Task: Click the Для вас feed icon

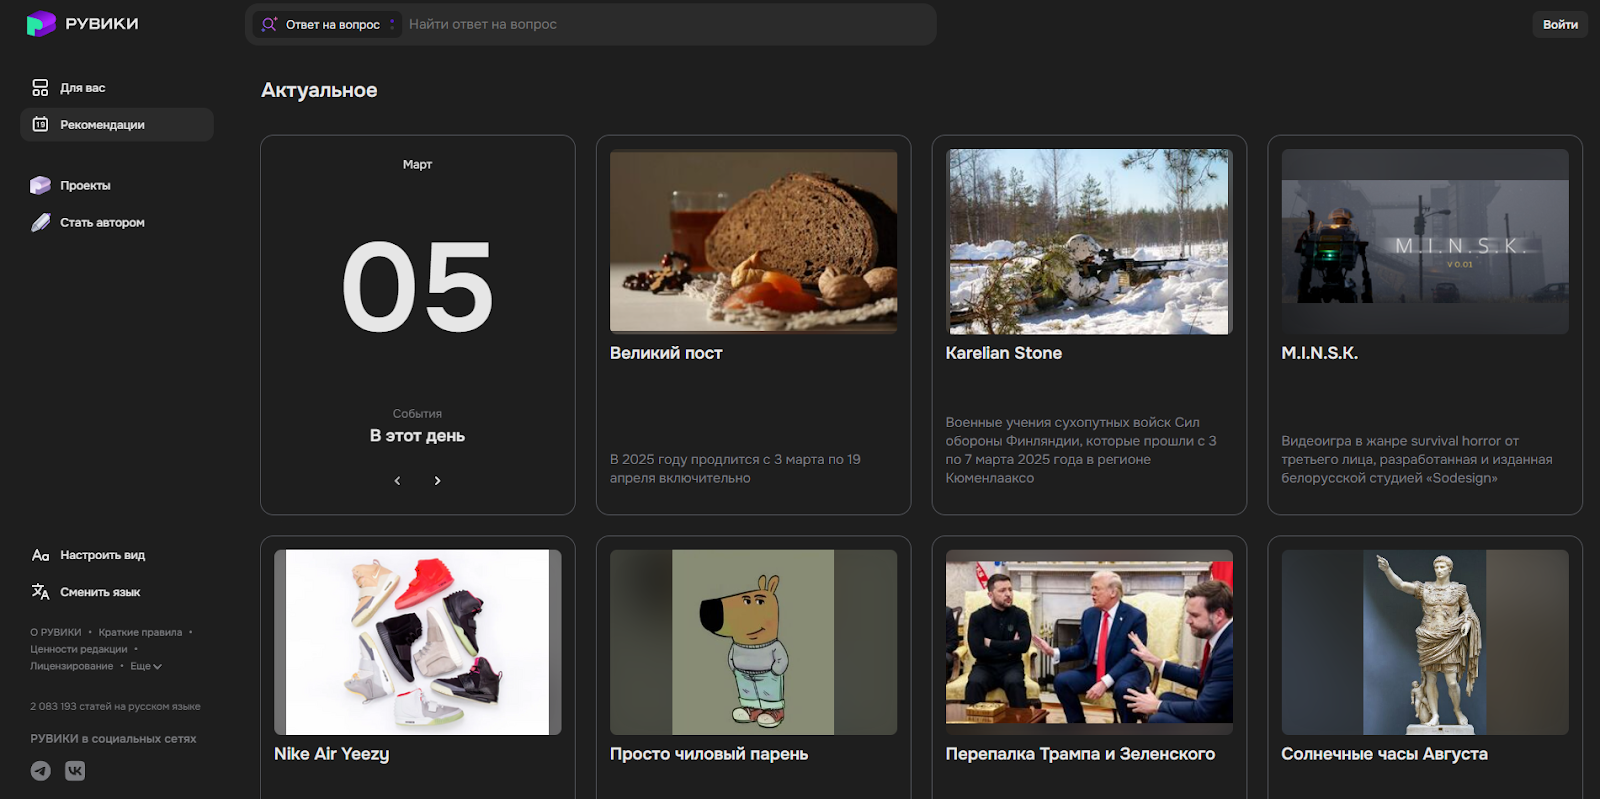Action: tap(40, 88)
